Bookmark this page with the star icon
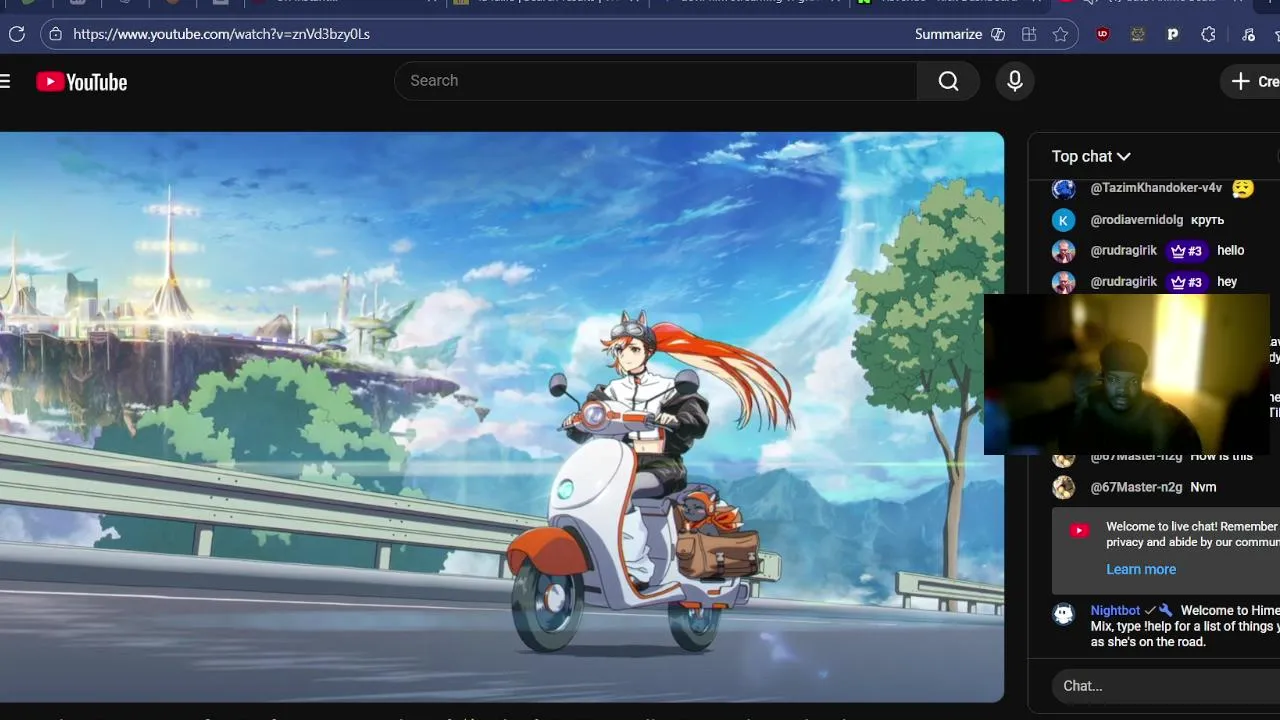 coord(1060,34)
